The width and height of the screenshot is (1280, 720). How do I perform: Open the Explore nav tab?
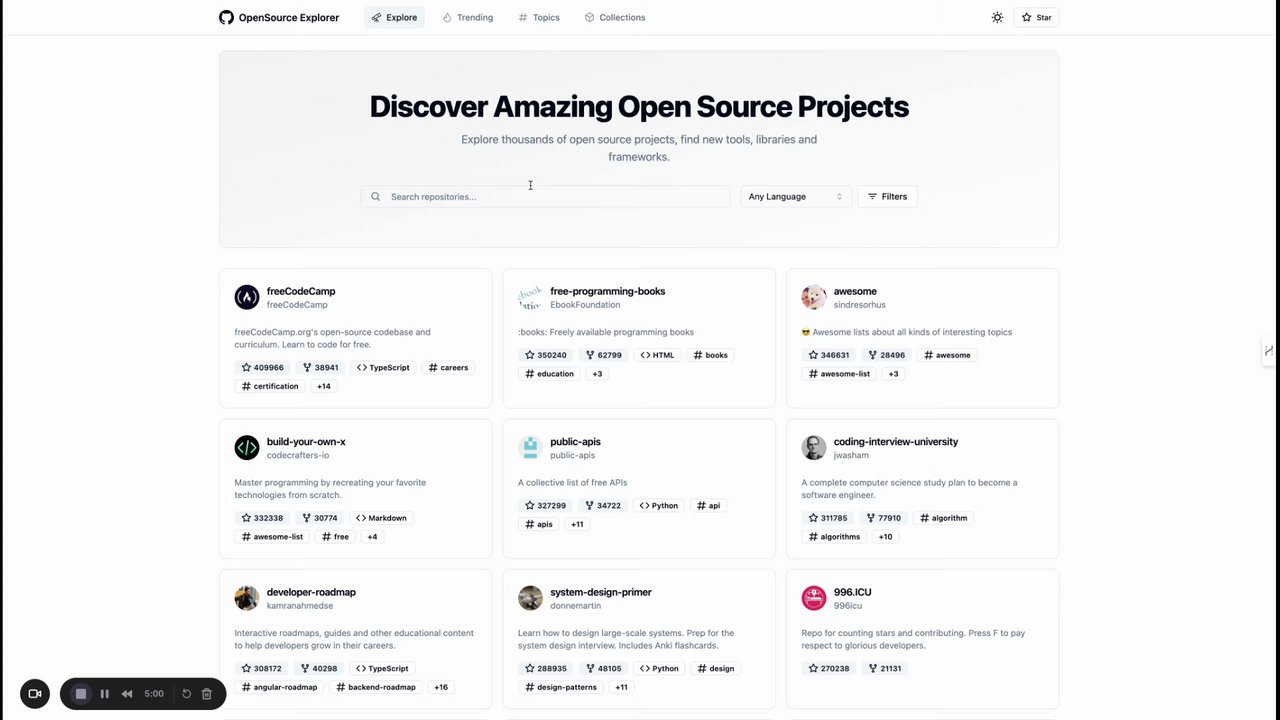point(394,17)
